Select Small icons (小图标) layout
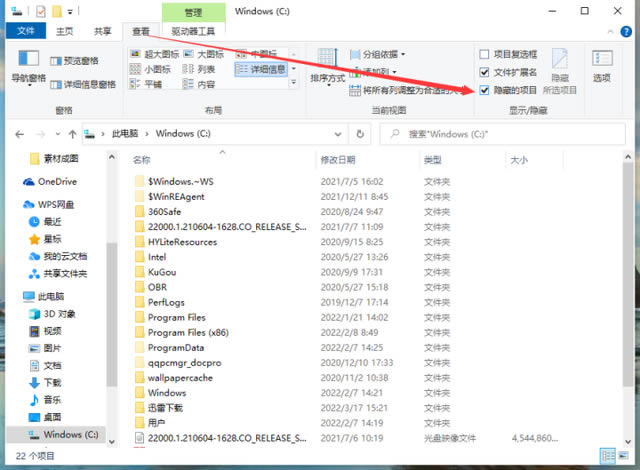 [150, 69]
